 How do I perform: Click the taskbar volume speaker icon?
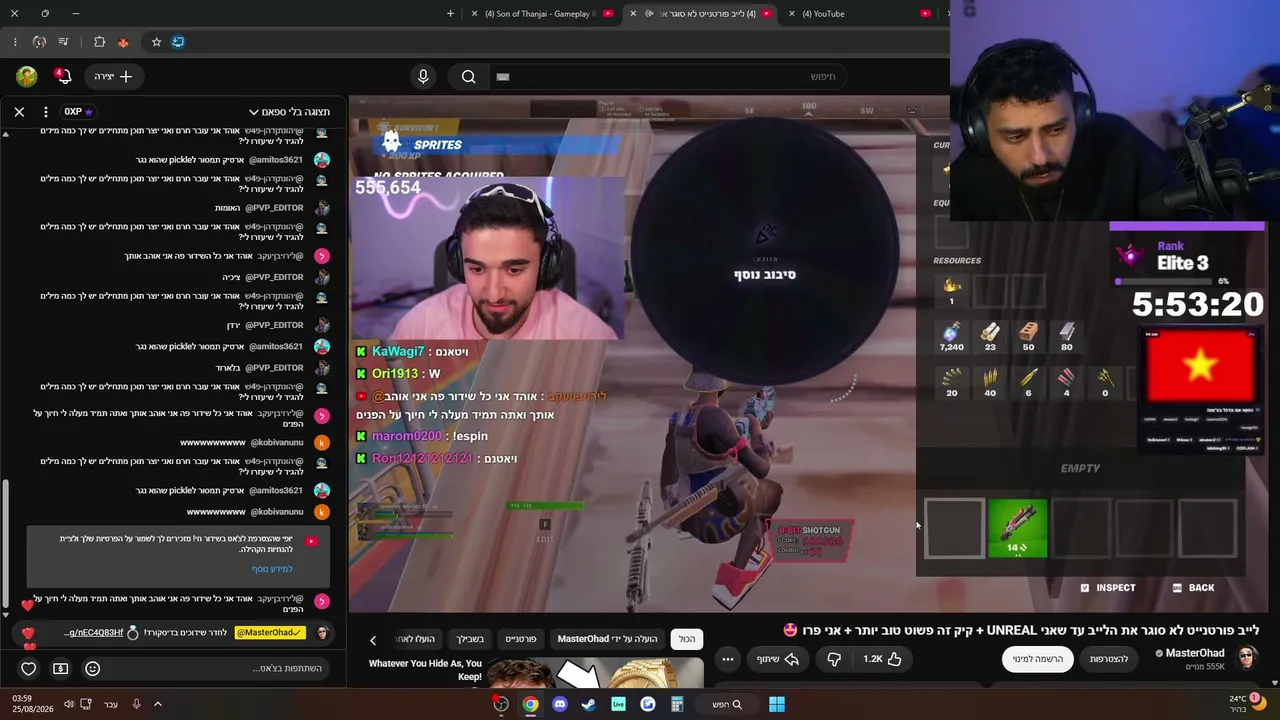pyautogui.click(x=69, y=704)
